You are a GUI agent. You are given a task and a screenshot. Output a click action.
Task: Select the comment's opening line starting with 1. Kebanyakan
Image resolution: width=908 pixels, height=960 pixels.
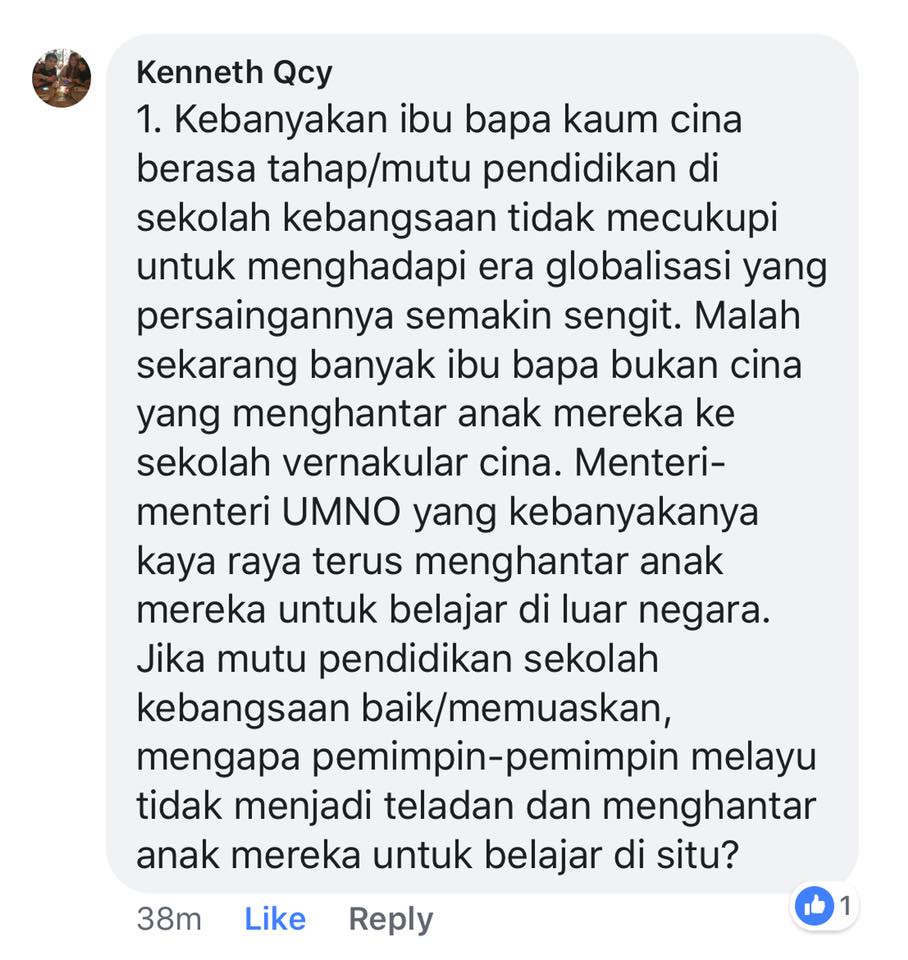click(x=439, y=119)
